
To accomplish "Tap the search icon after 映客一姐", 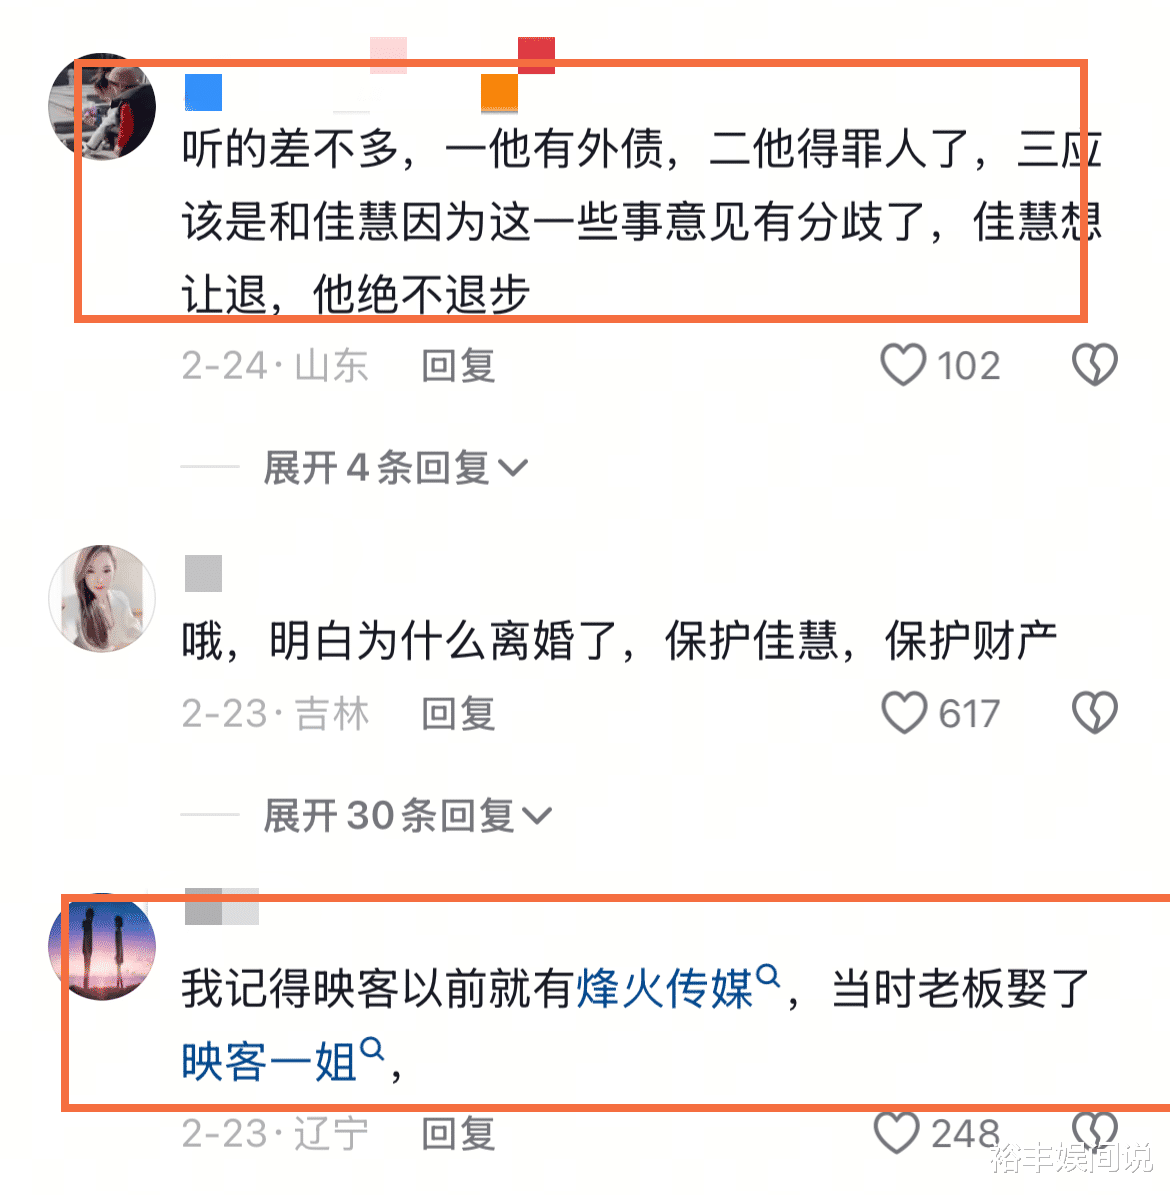I will 372,1049.
